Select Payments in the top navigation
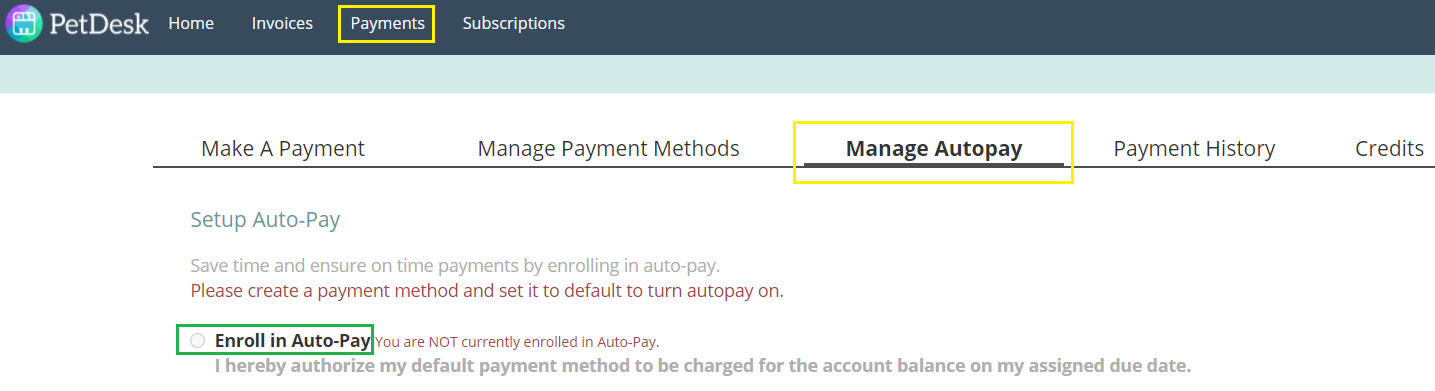The height and width of the screenshot is (391, 1435). [x=387, y=23]
